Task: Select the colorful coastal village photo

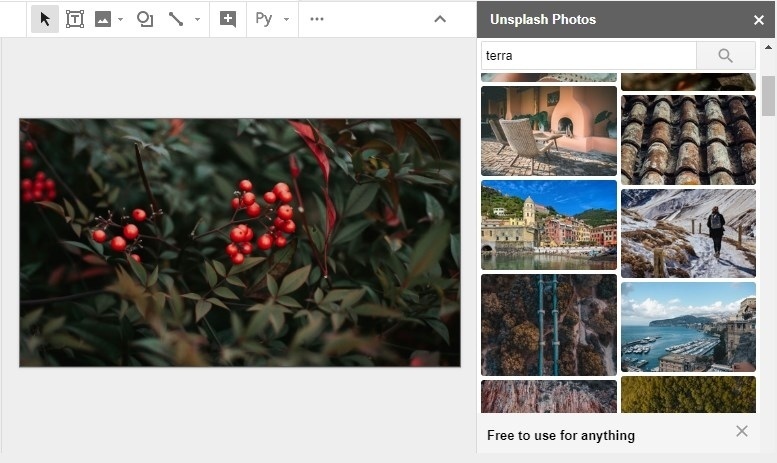Action: tap(549, 225)
